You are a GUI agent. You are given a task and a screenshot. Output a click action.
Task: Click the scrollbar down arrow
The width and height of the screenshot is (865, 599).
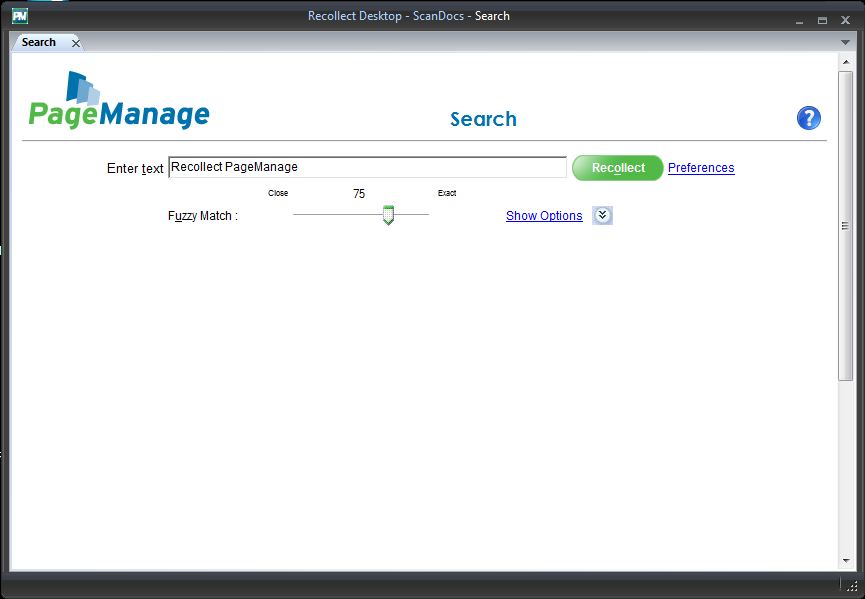point(845,561)
